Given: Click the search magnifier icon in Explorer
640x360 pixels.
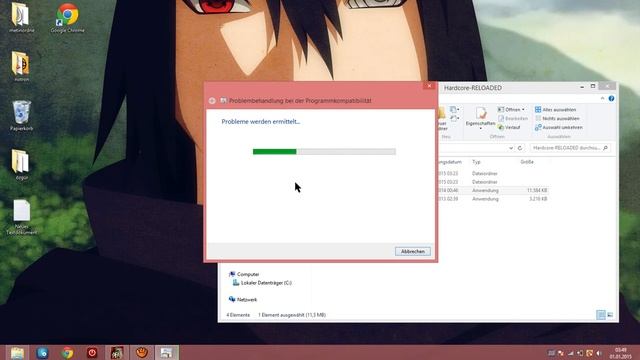Looking at the screenshot, I should (605, 148).
